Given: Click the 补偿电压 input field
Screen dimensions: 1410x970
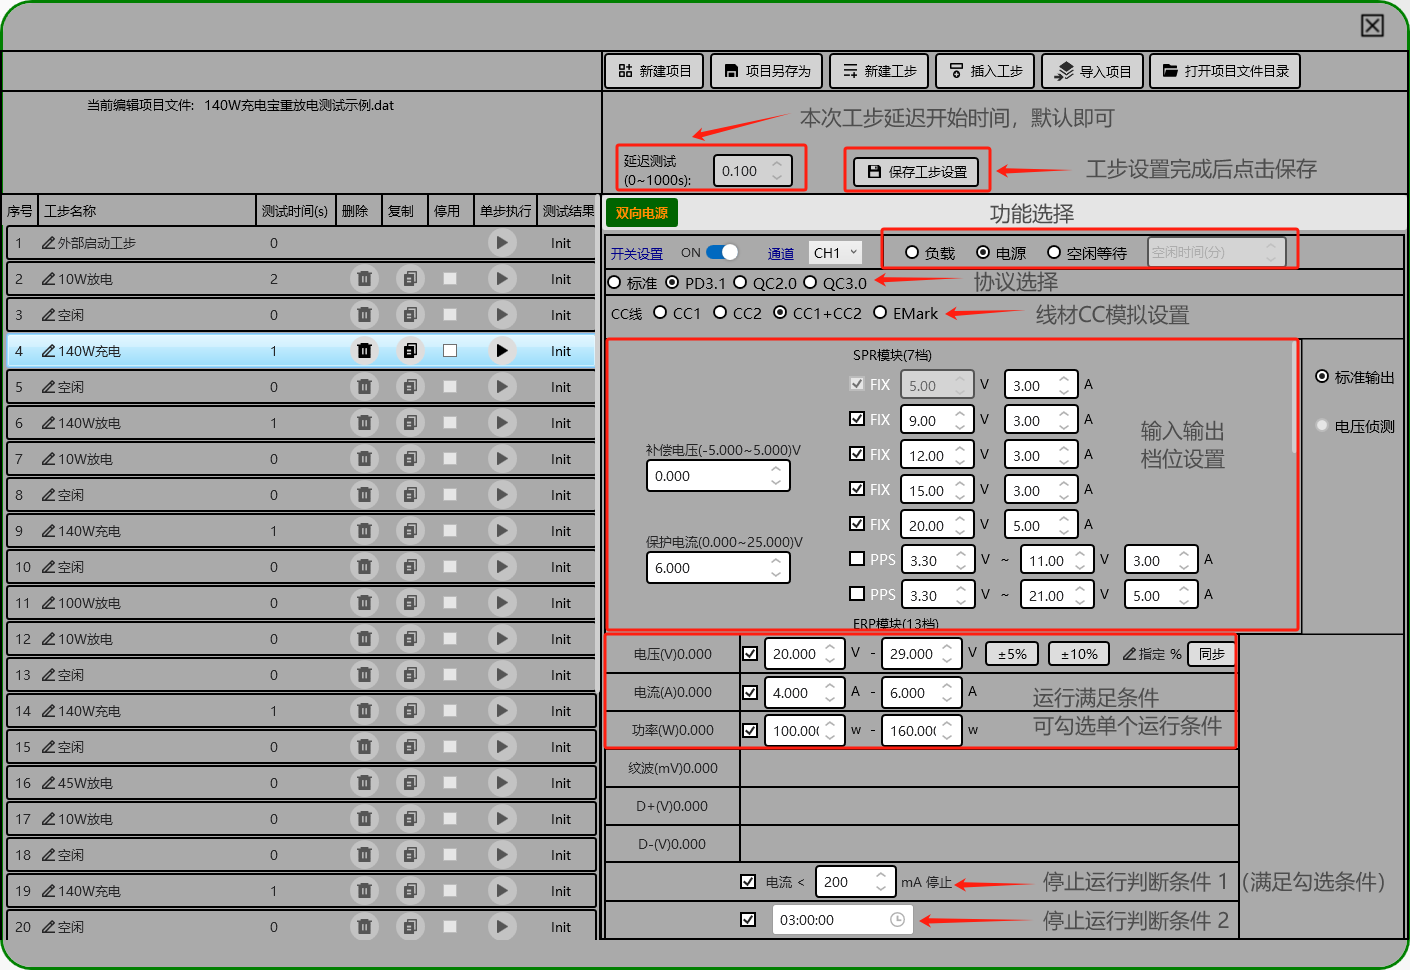Looking at the screenshot, I should click(710, 476).
